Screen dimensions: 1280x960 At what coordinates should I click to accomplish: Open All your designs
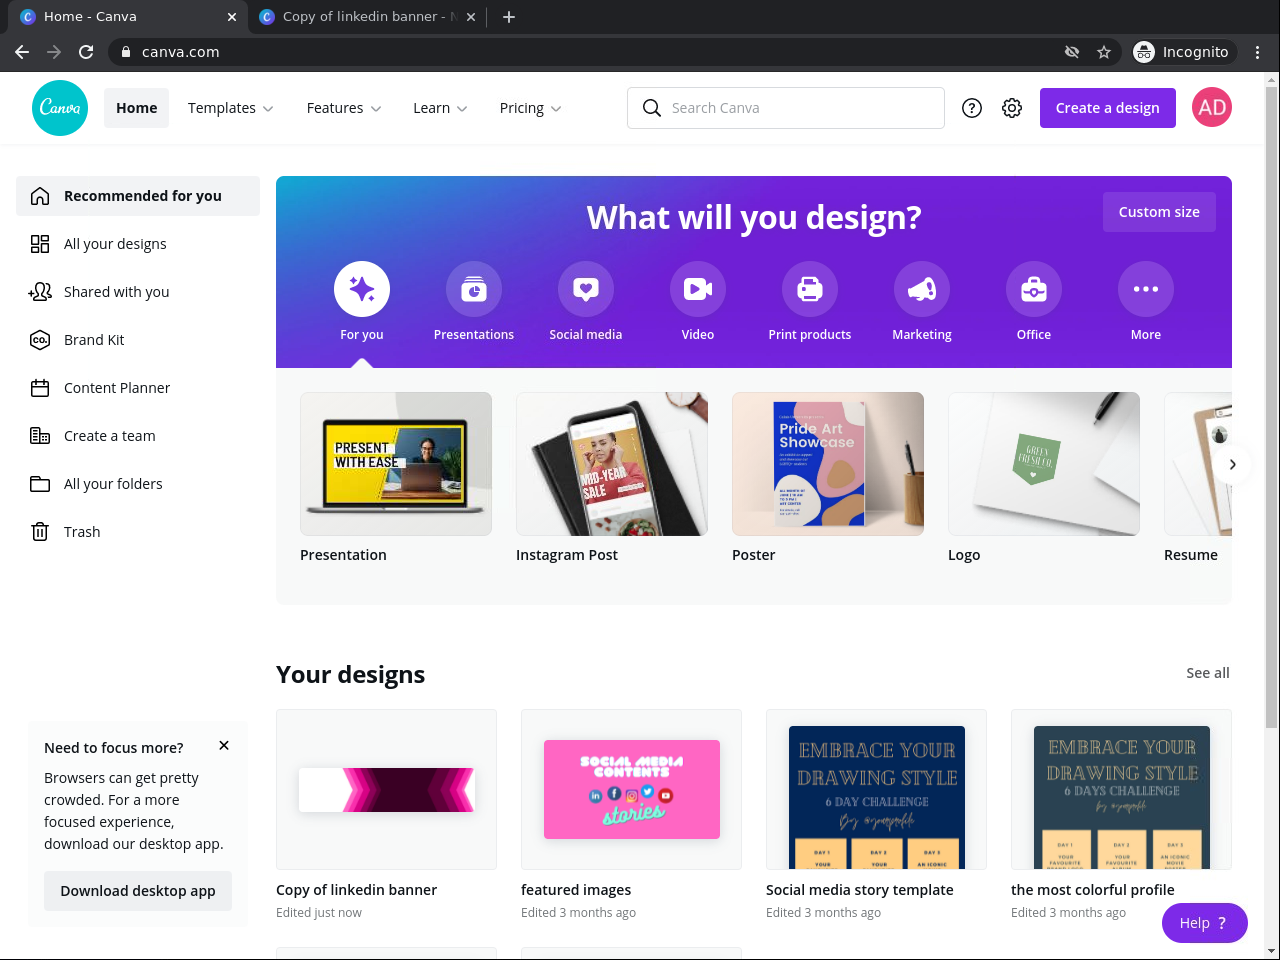pos(138,244)
